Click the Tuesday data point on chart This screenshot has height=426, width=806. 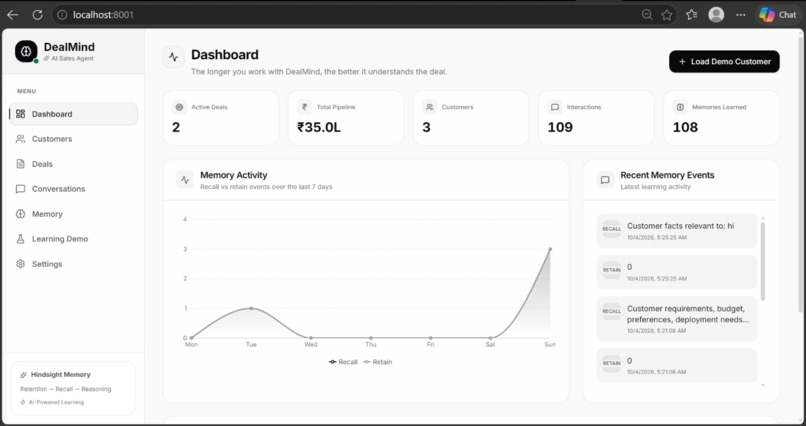tap(251, 308)
